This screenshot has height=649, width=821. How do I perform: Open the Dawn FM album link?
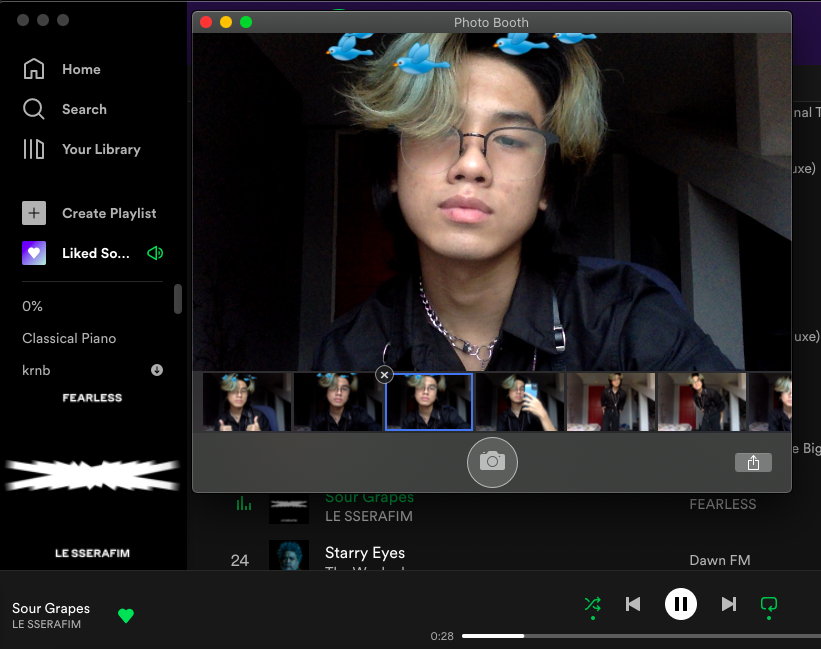[x=719, y=561]
